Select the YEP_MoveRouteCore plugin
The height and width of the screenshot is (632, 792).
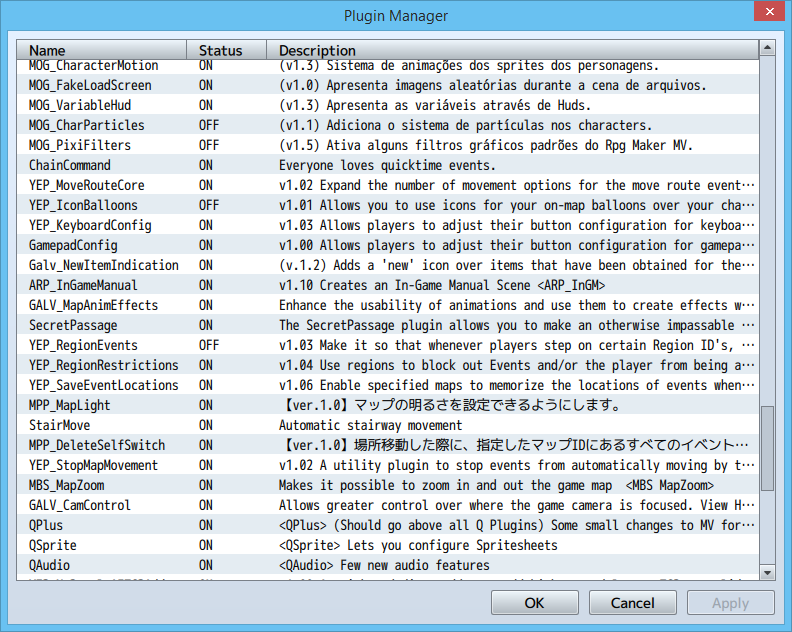click(x=387, y=185)
